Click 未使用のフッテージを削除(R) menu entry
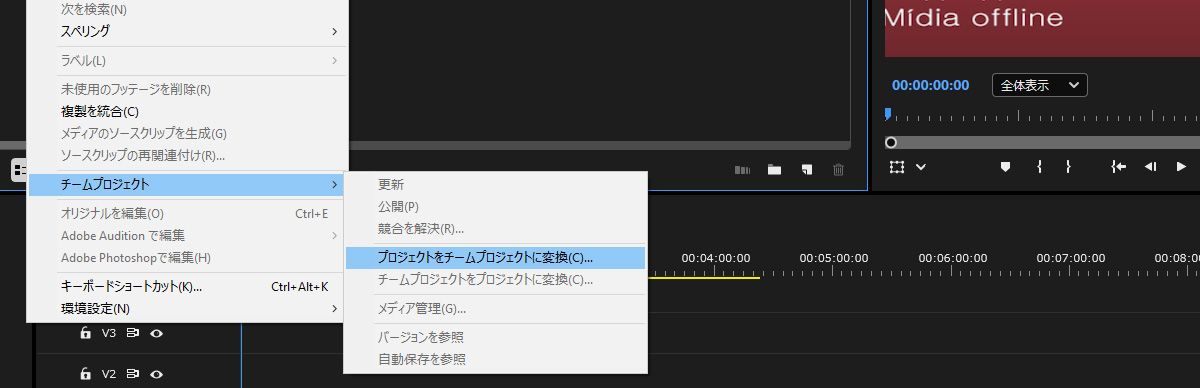Image resolution: width=1200 pixels, height=388 pixels. [x=186, y=89]
